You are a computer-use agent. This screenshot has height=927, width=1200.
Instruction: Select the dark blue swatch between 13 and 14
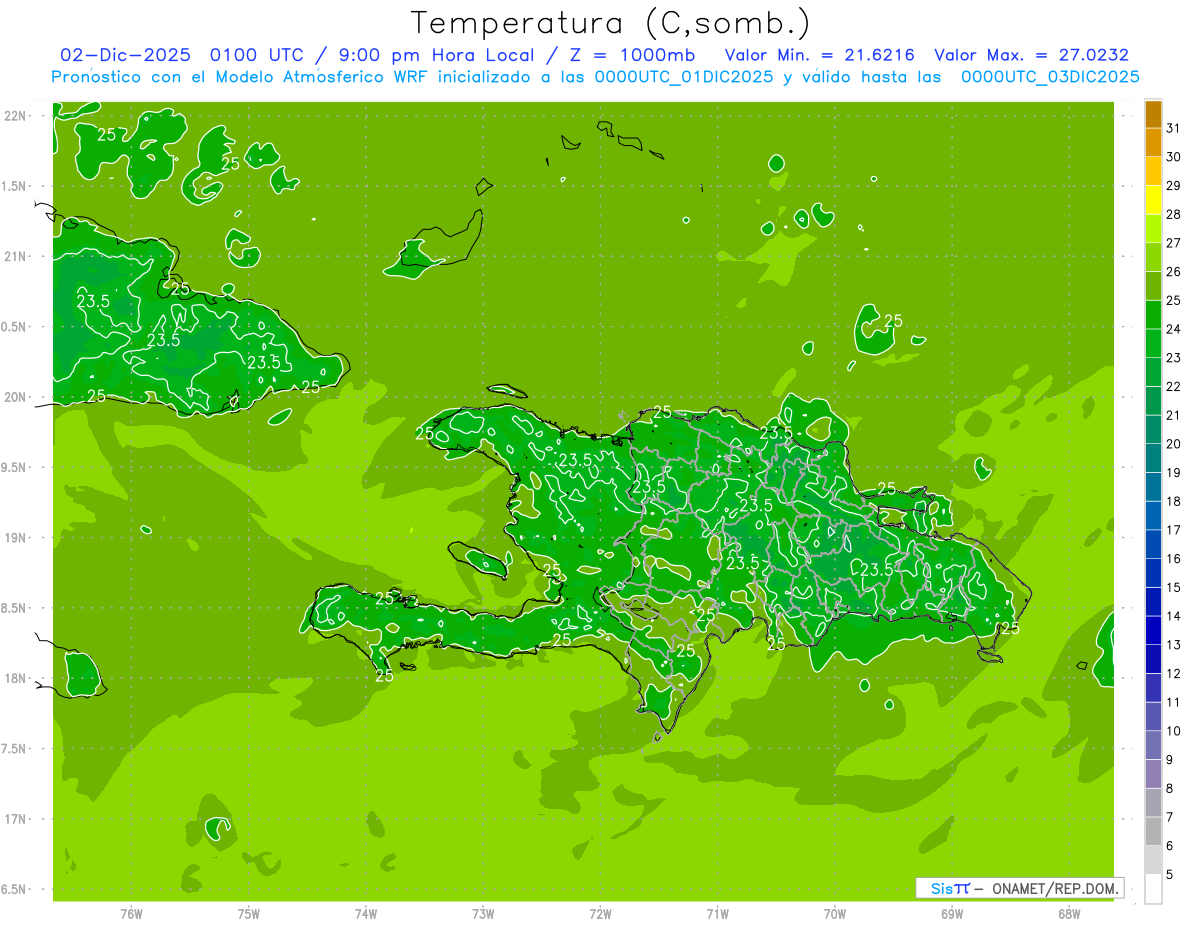[x=1153, y=630]
